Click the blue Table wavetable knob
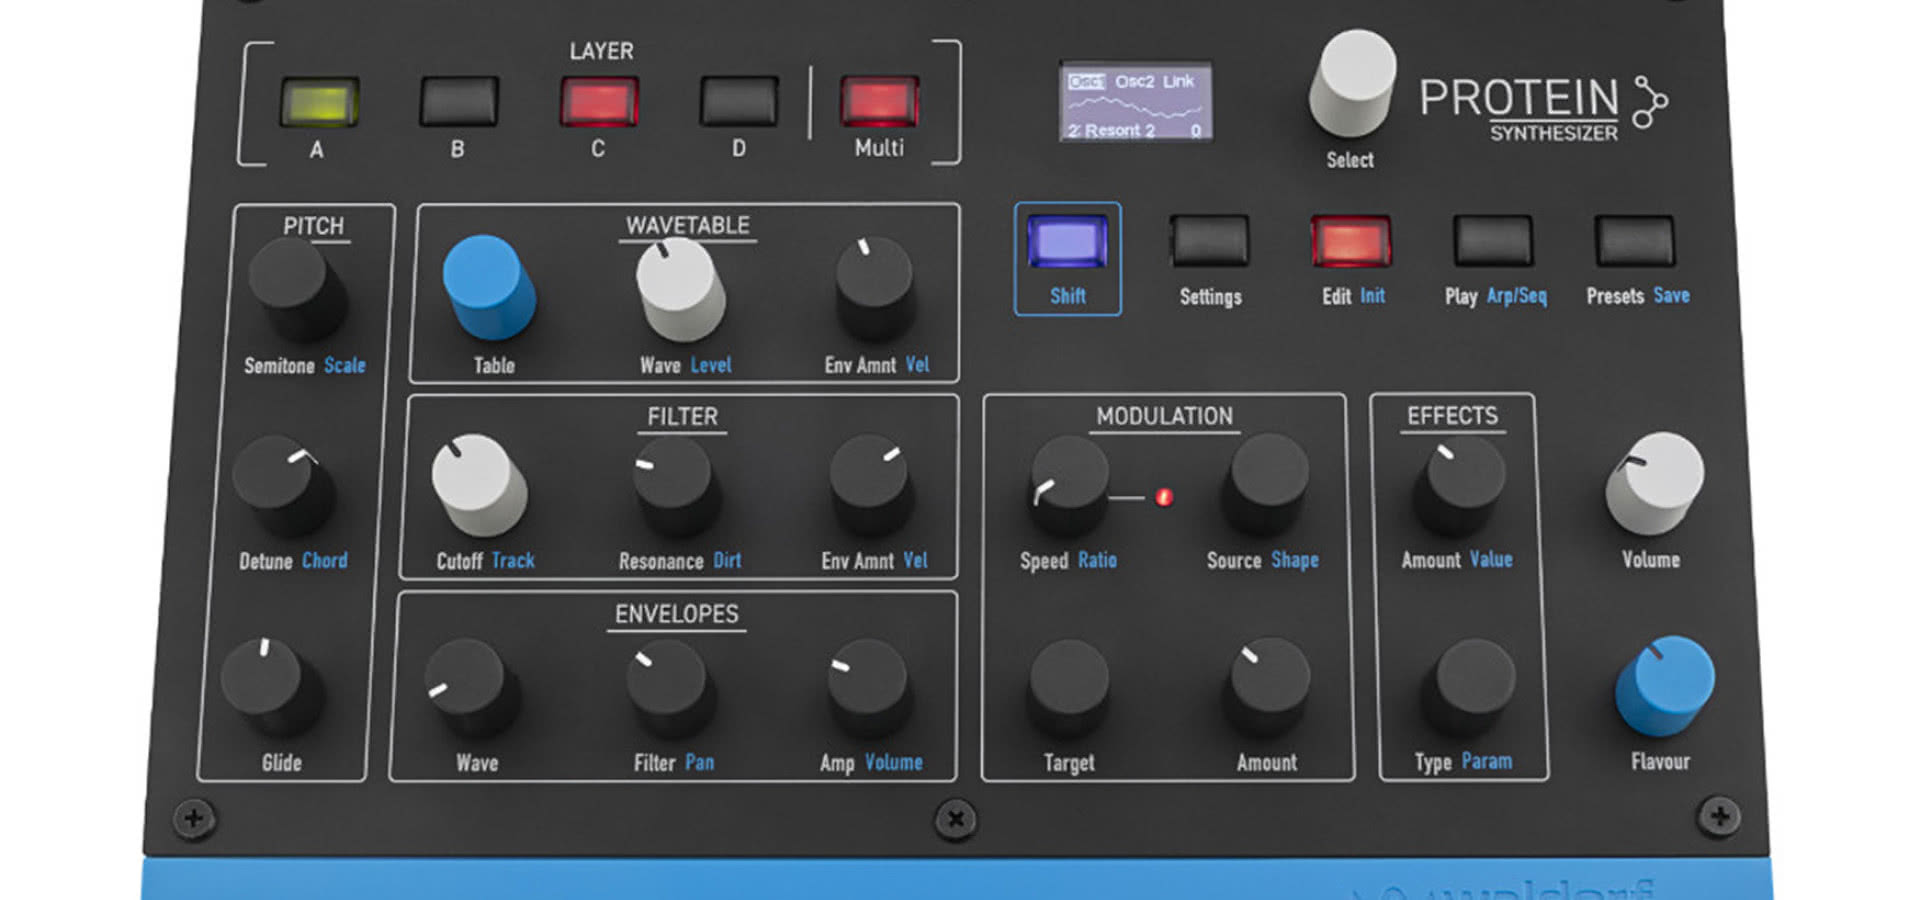 pyautogui.click(x=487, y=285)
